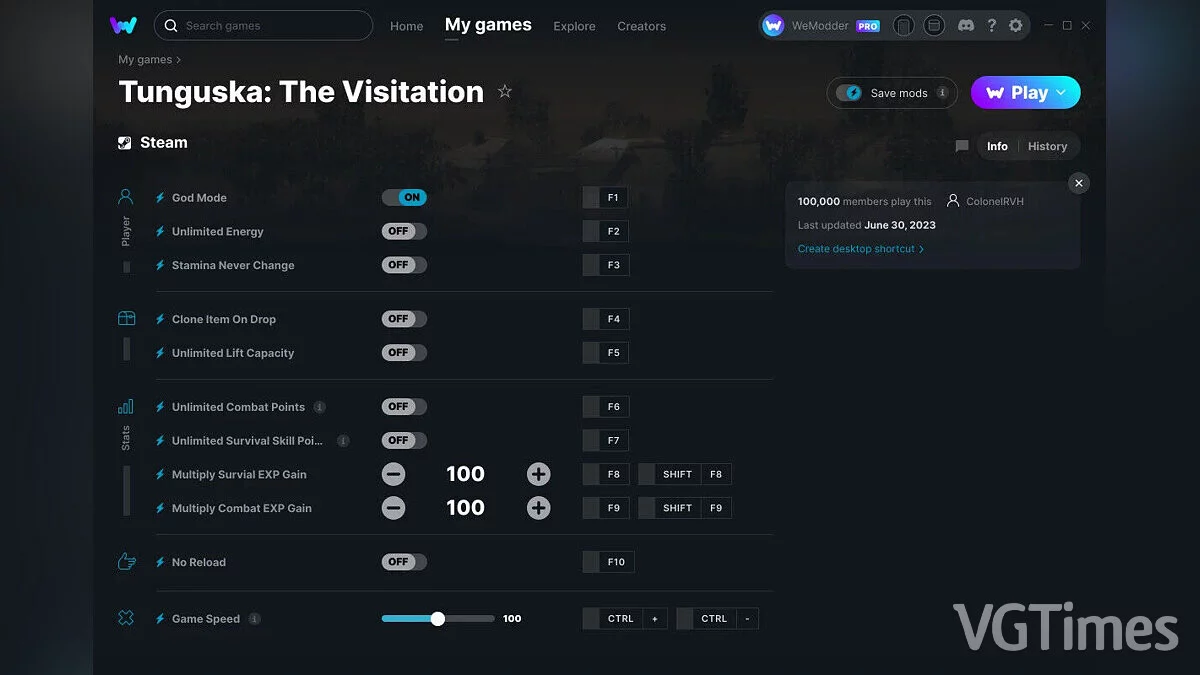The image size is (1200, 675).
Task: Adjust the Game Speed slider
Action: [437, 618]
